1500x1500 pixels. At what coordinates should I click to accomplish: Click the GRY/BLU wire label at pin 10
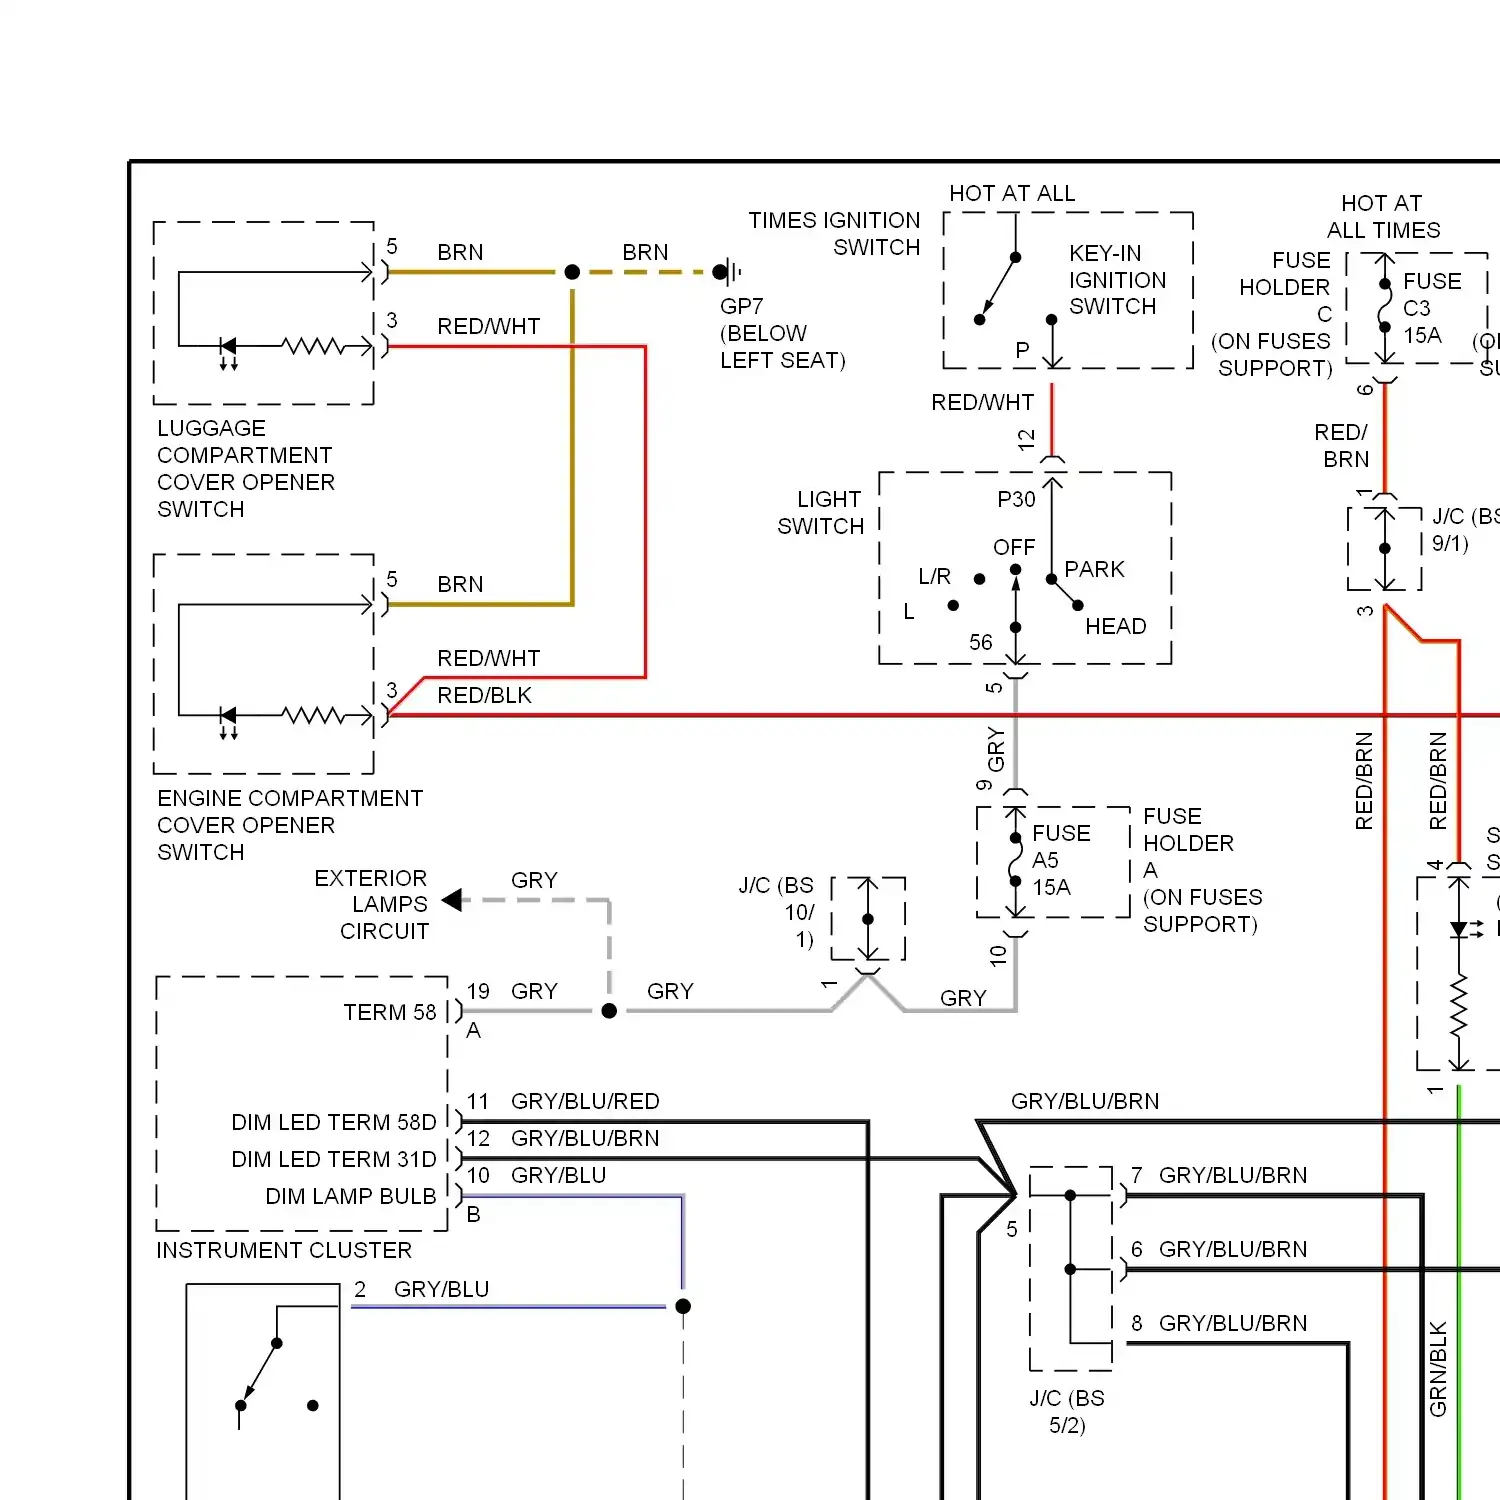pyautogui.click(x=558, y=1175)
